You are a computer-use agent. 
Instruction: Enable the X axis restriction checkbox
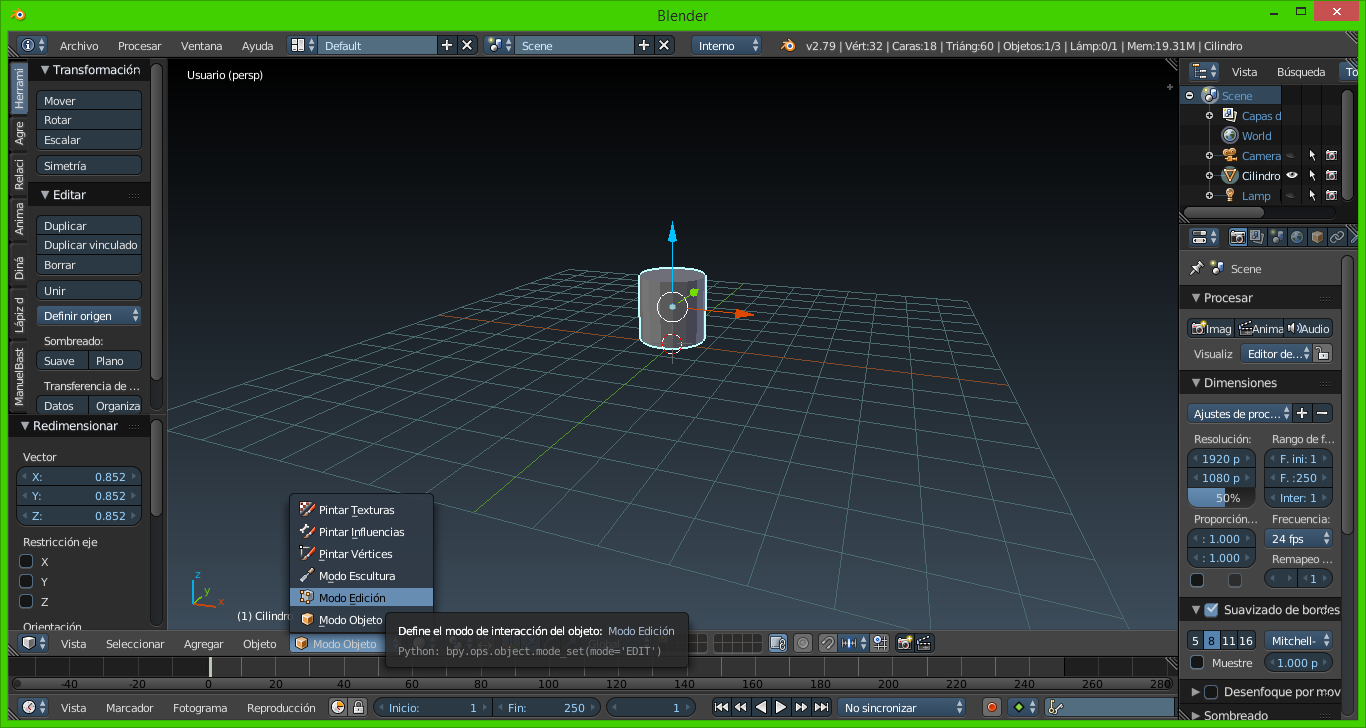(x=27, y=562)
